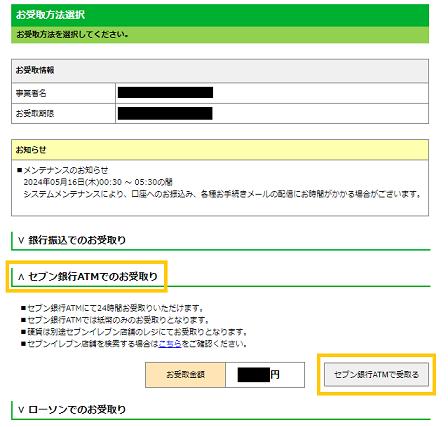Select the お受取金額 label cell
Screen dimensions: 448x427
point(185,375)
